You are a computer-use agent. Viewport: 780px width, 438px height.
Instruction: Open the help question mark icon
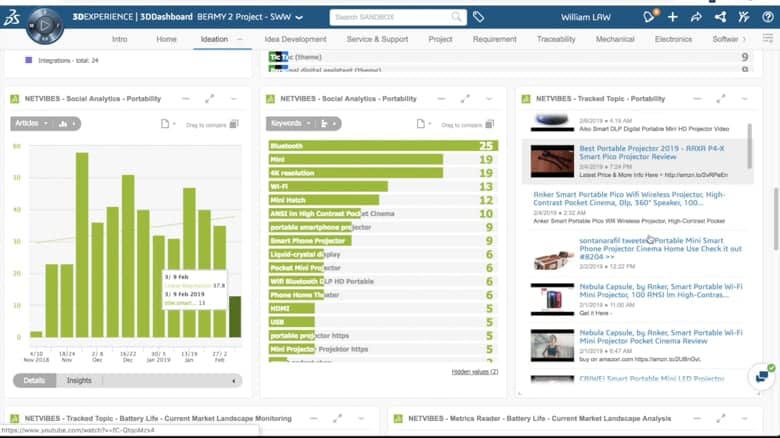(x=768, y=17)
